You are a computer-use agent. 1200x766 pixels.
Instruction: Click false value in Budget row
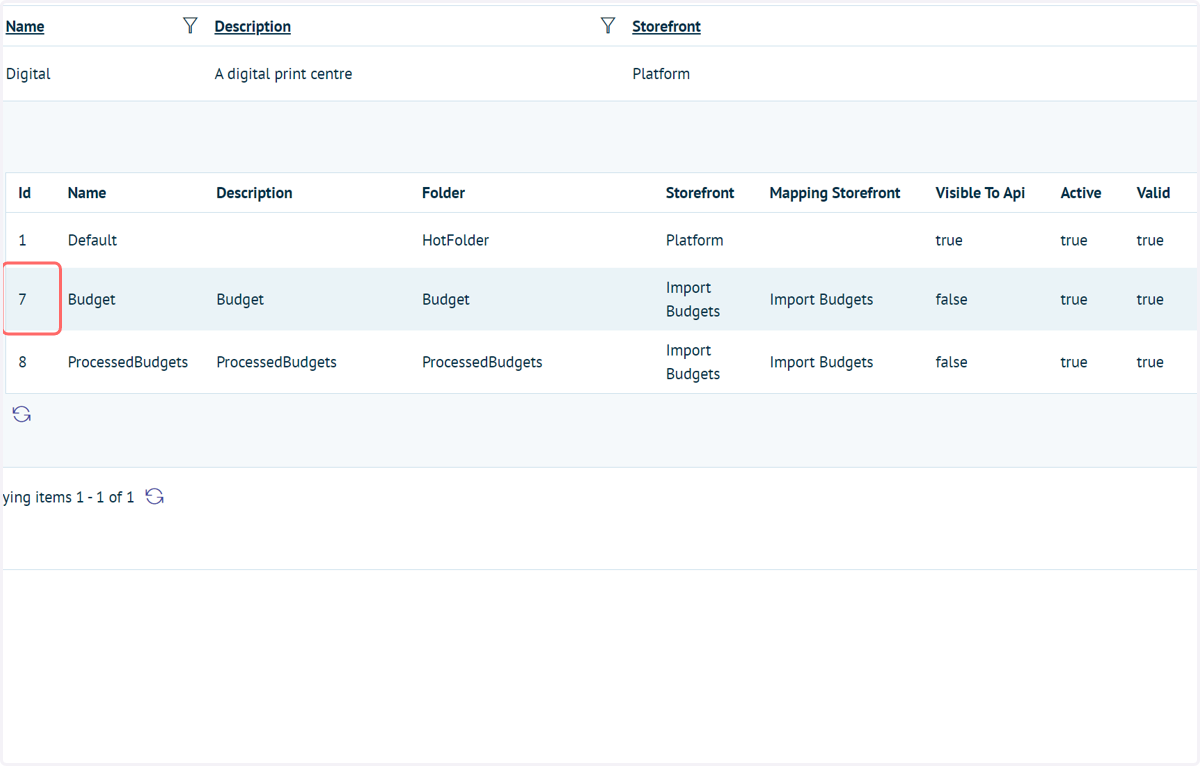click(951, 299)
